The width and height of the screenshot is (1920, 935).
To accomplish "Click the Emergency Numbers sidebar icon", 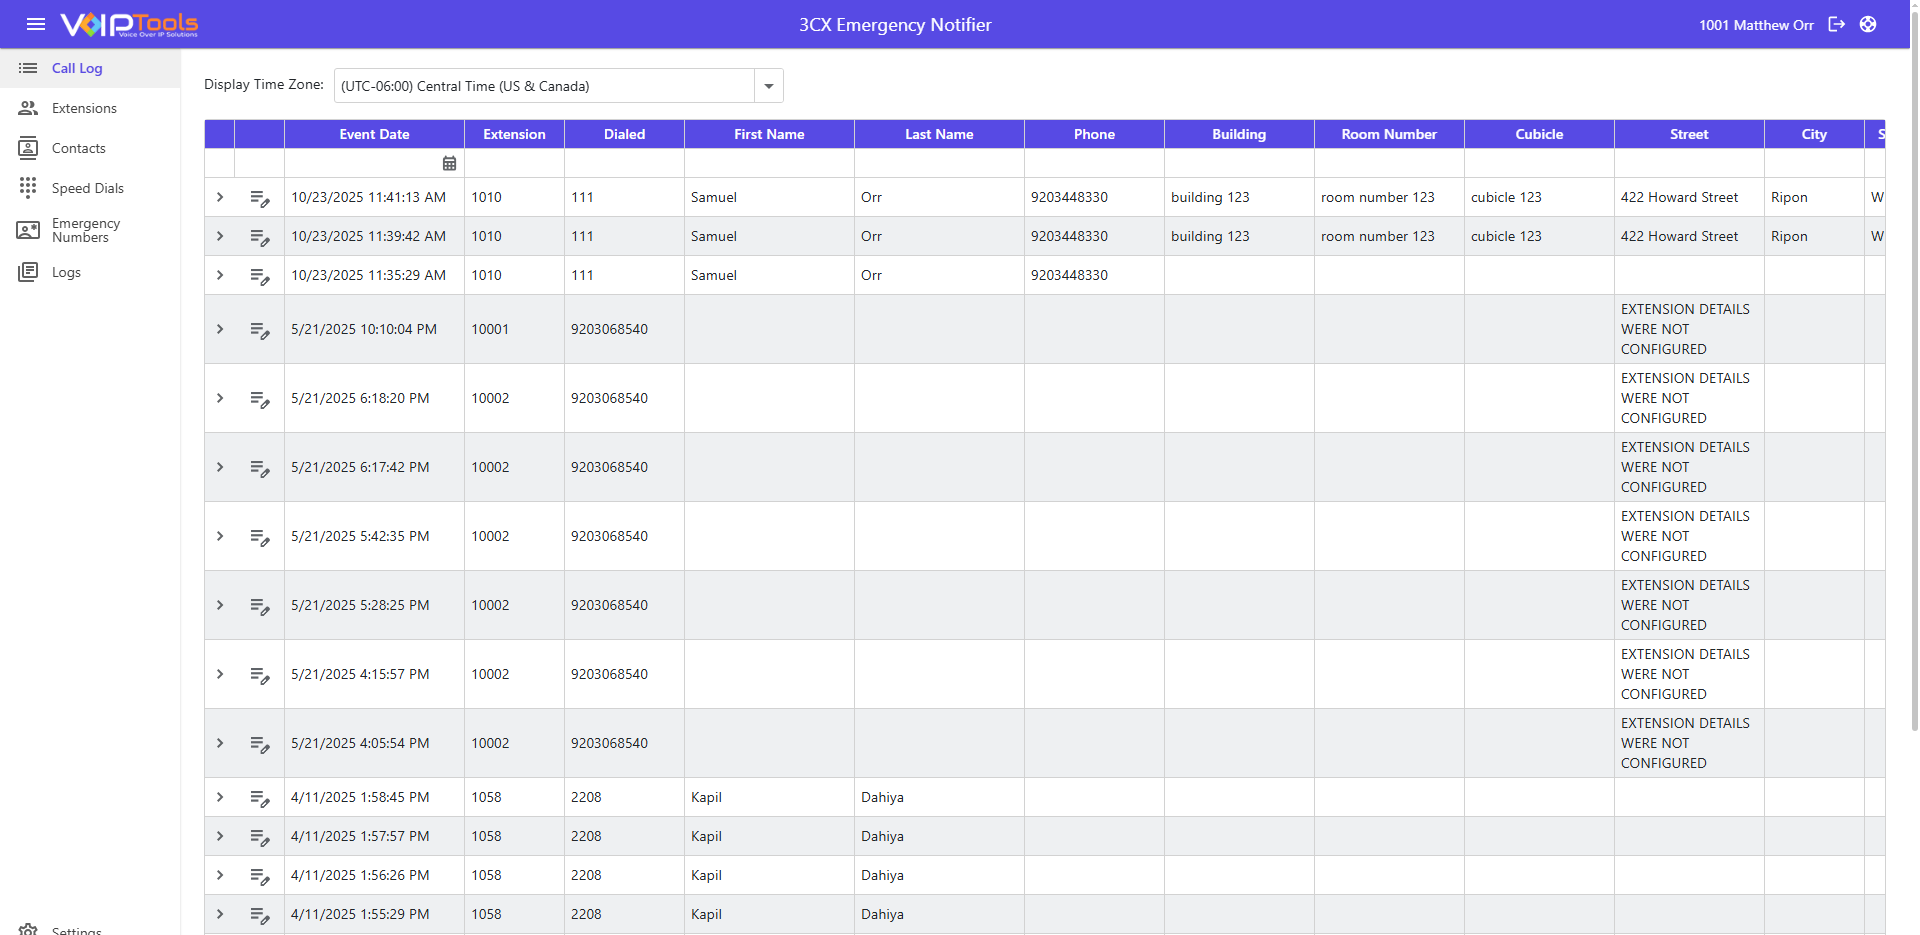I will 28,230.
